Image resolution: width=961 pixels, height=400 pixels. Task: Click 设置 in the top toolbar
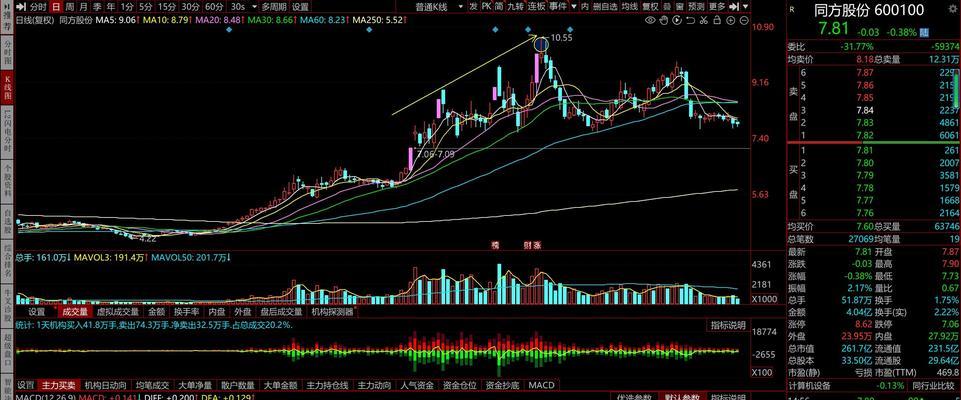pyautogui.click(x=300, y=7)
